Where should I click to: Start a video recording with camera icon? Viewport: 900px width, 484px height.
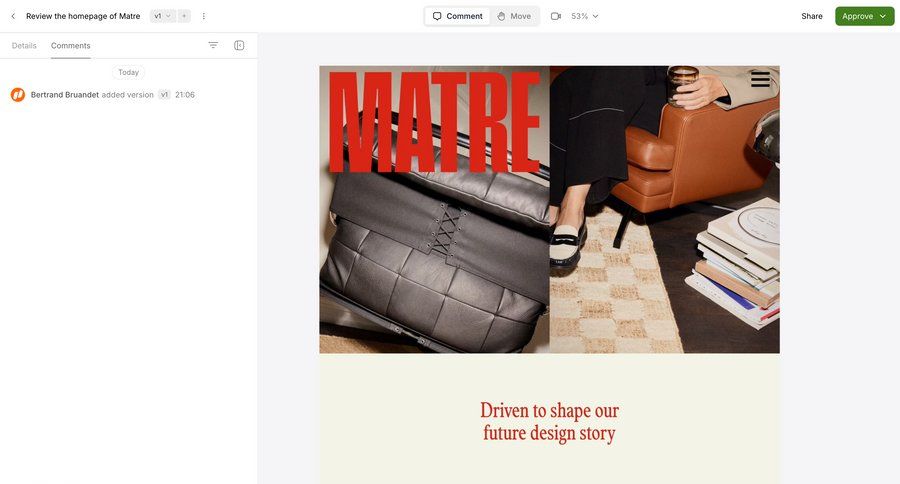(556, 16)
